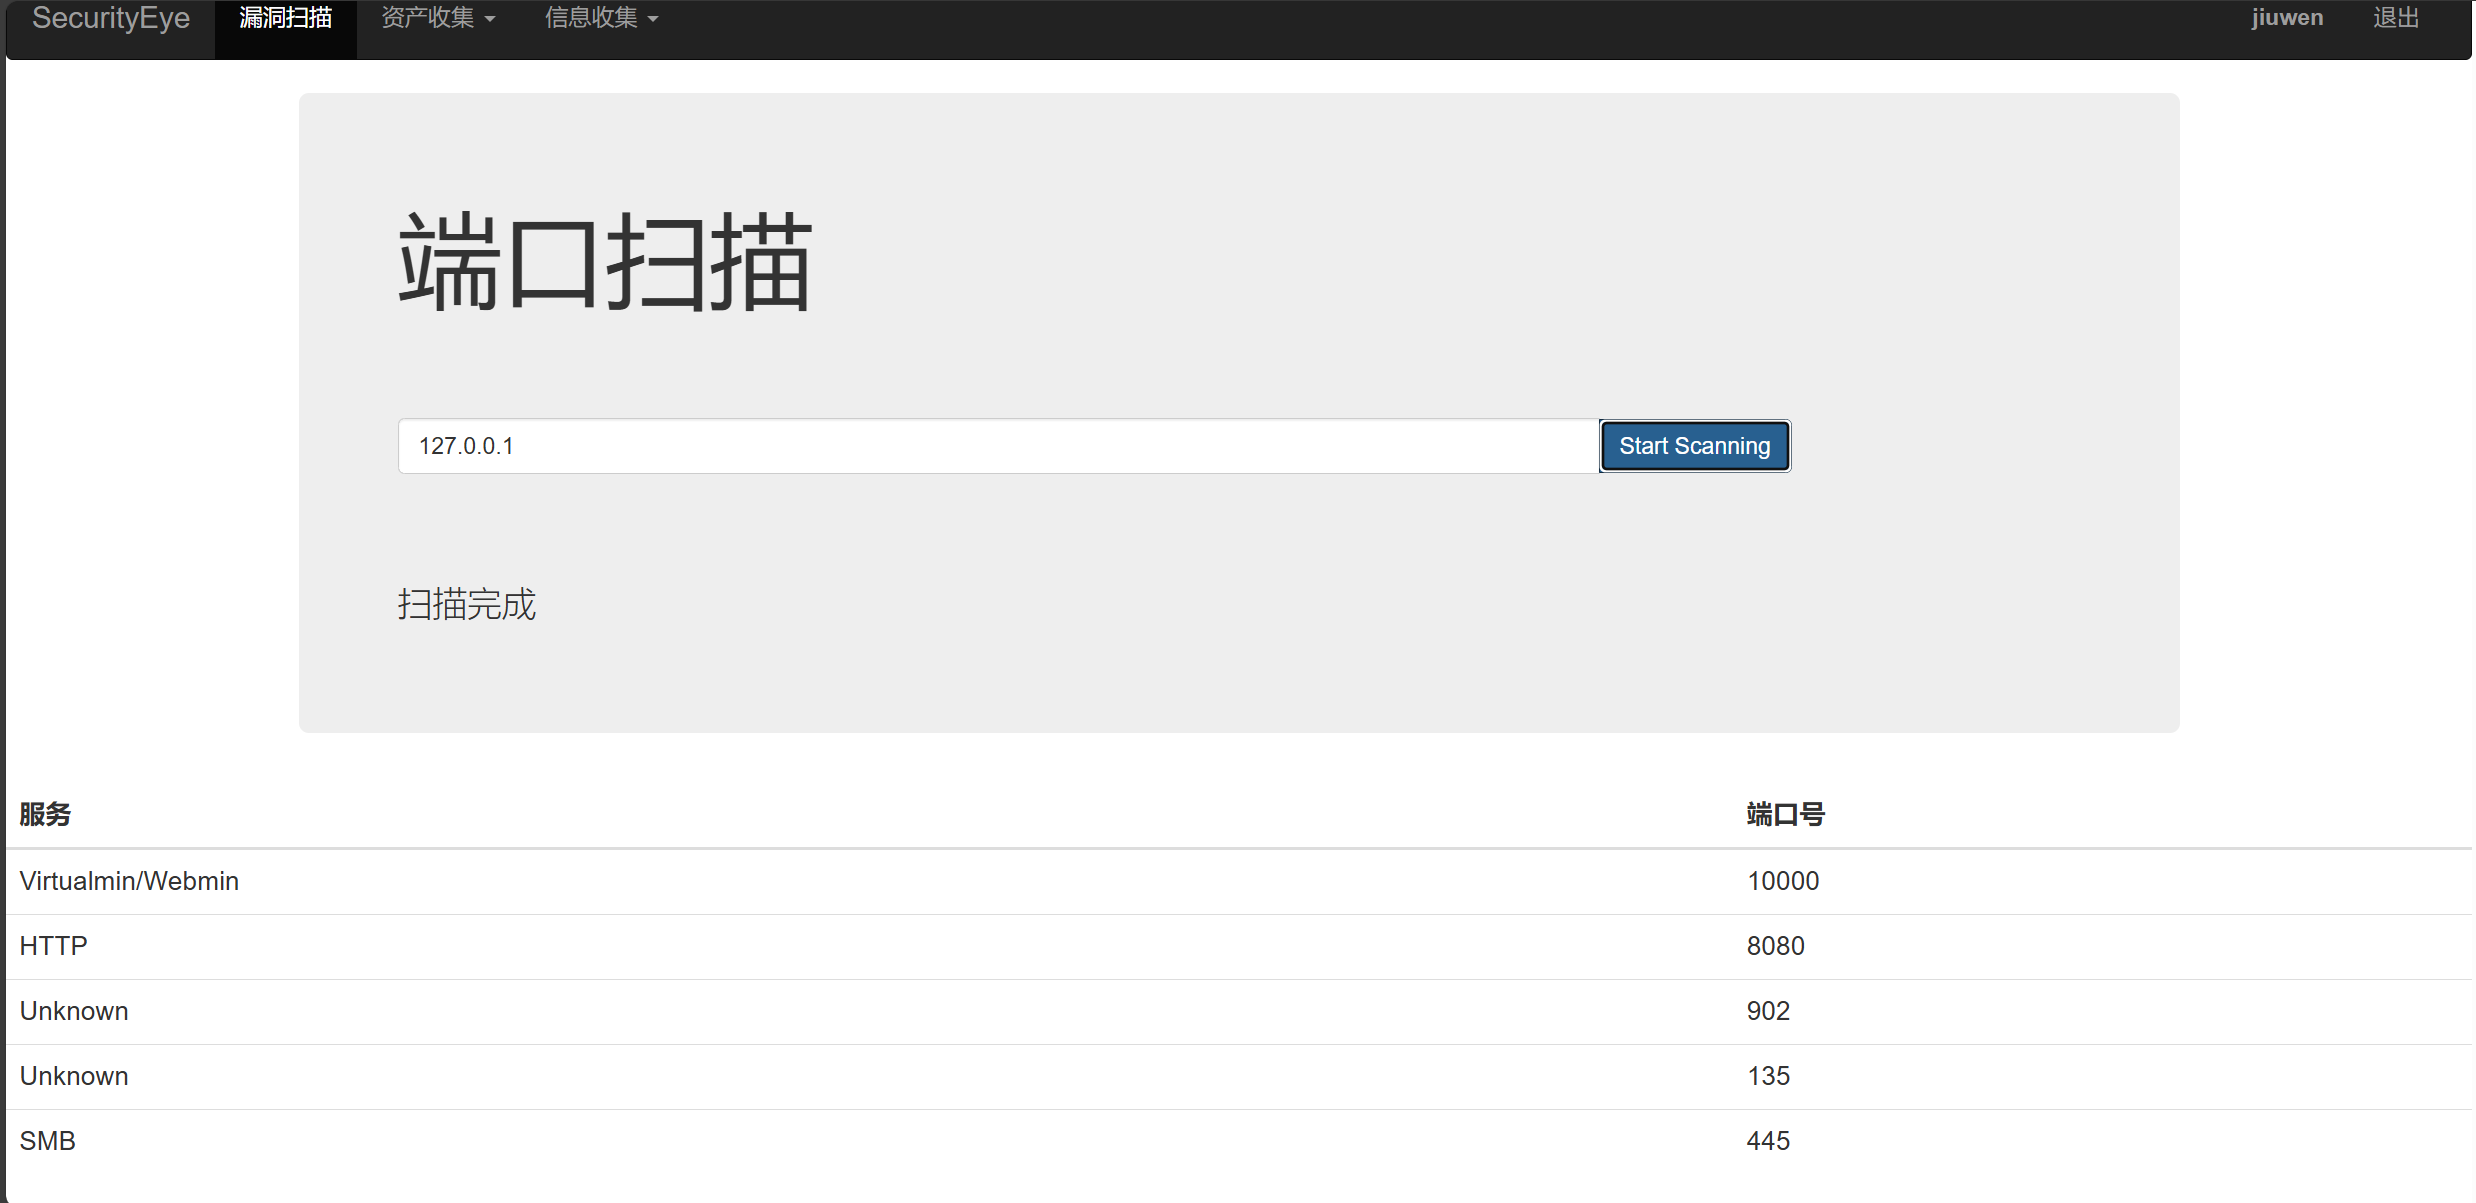
Task: Open the 漏洞扫描 nav tab
Action: coord(285,19)
